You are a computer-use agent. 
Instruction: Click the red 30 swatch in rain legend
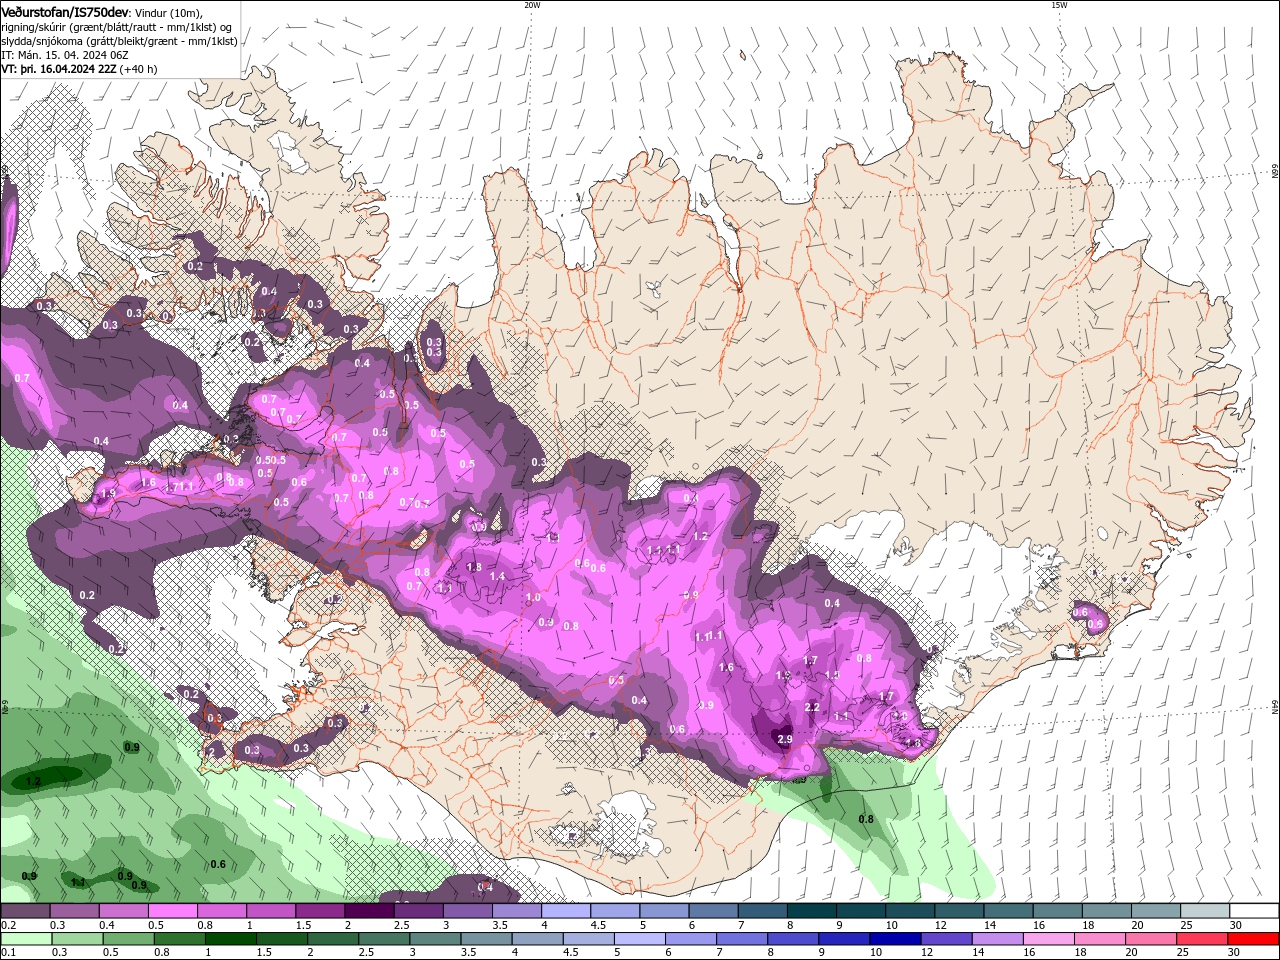1255,939
